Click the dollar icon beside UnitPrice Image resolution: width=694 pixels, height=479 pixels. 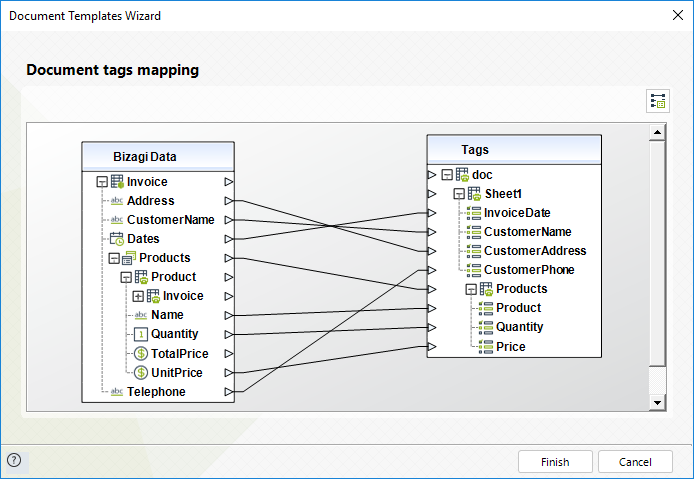141,372
